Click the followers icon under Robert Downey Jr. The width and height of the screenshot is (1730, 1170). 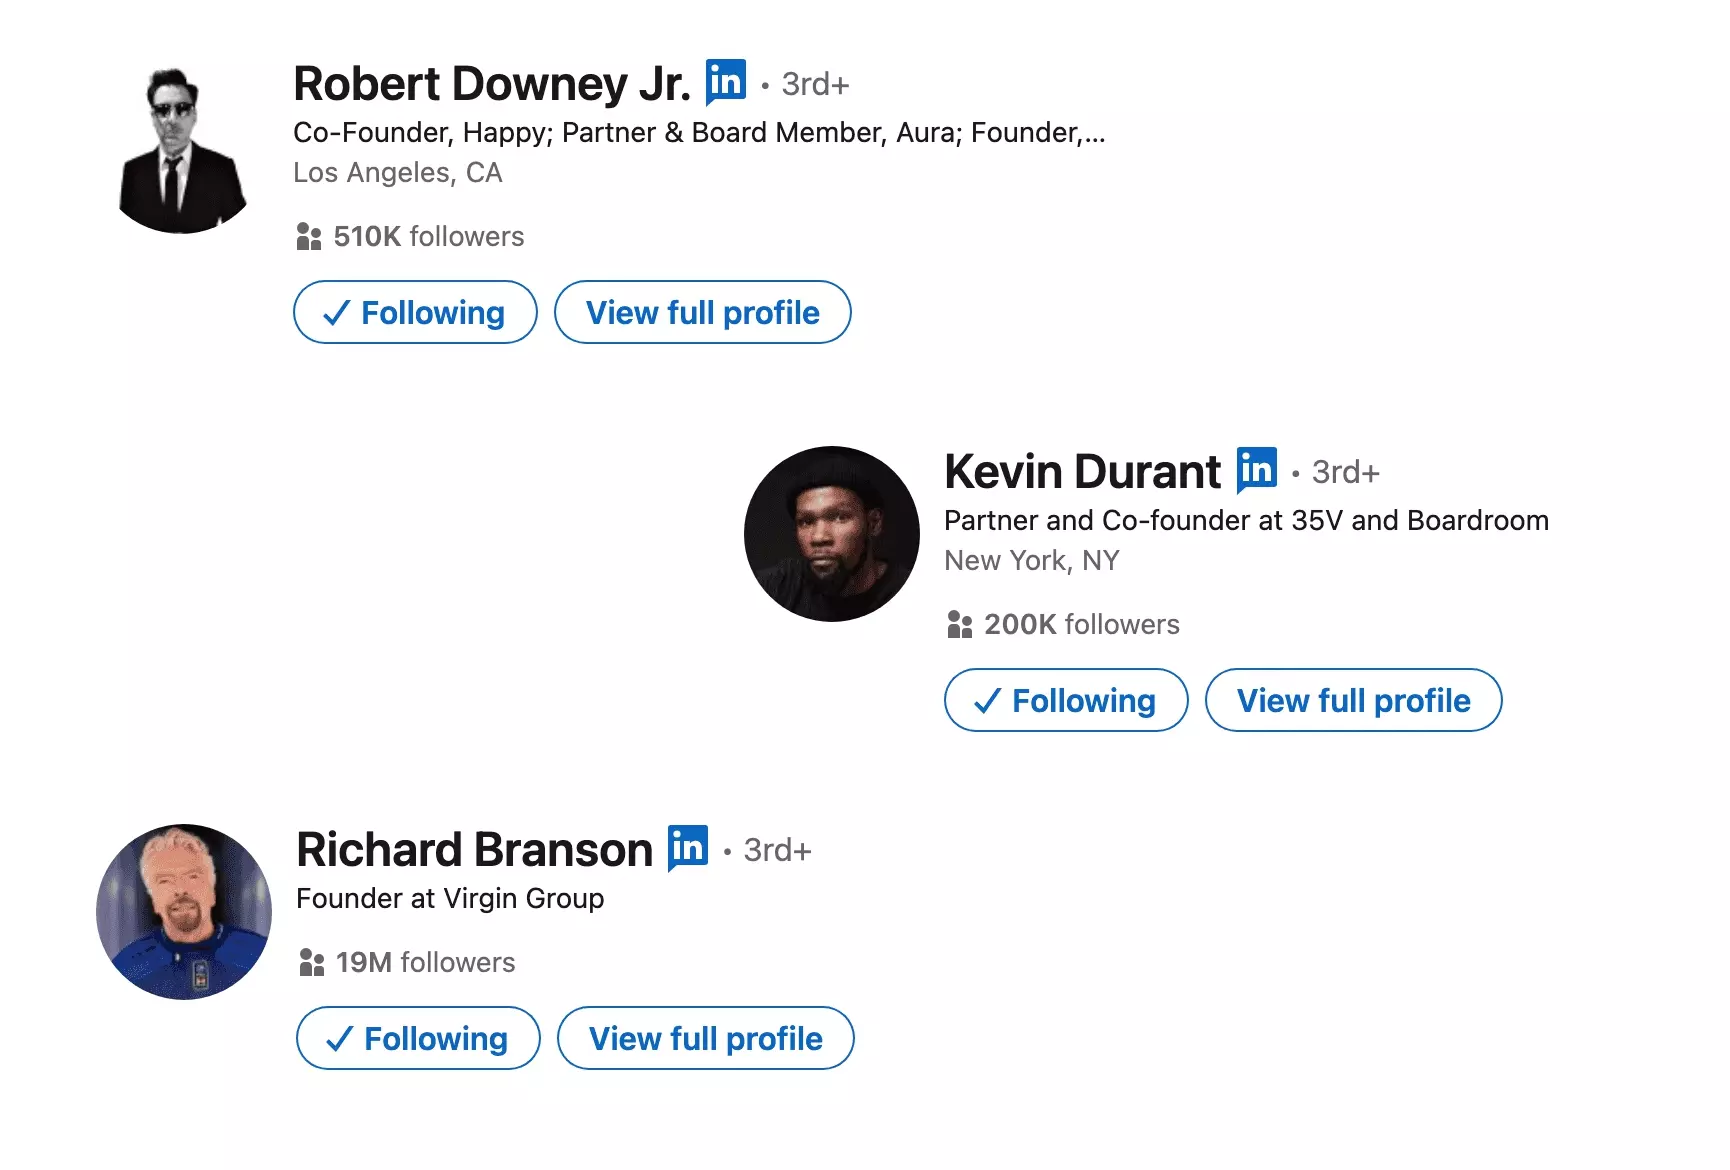(x=308, y=236)
